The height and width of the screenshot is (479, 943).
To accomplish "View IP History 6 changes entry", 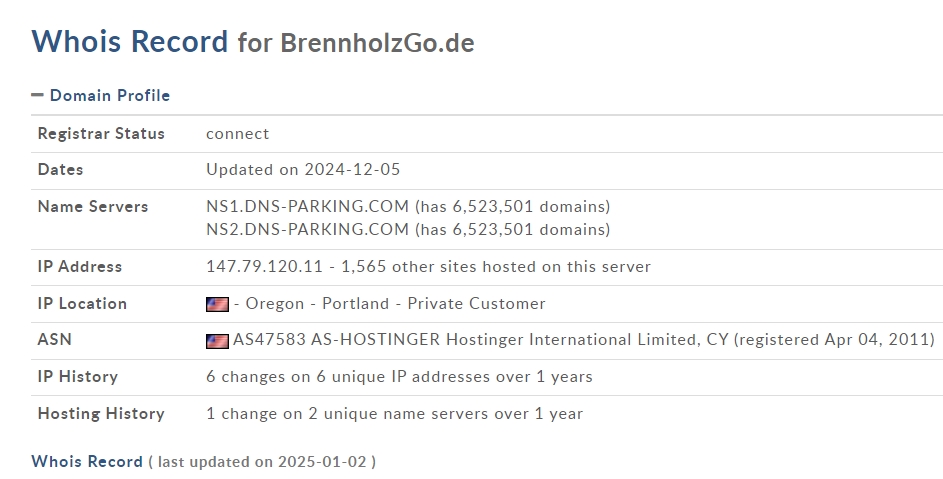I will click(399, 377).
